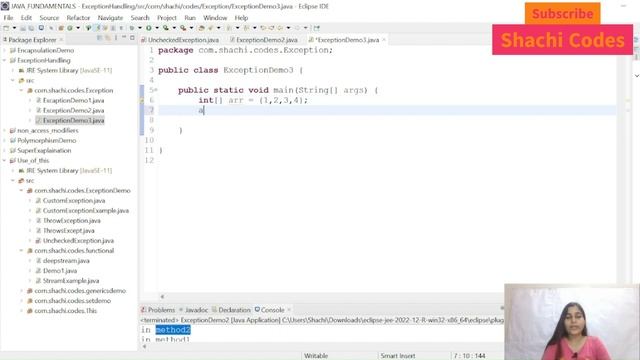Open the Navigate menu

click(x=110, y=18)
